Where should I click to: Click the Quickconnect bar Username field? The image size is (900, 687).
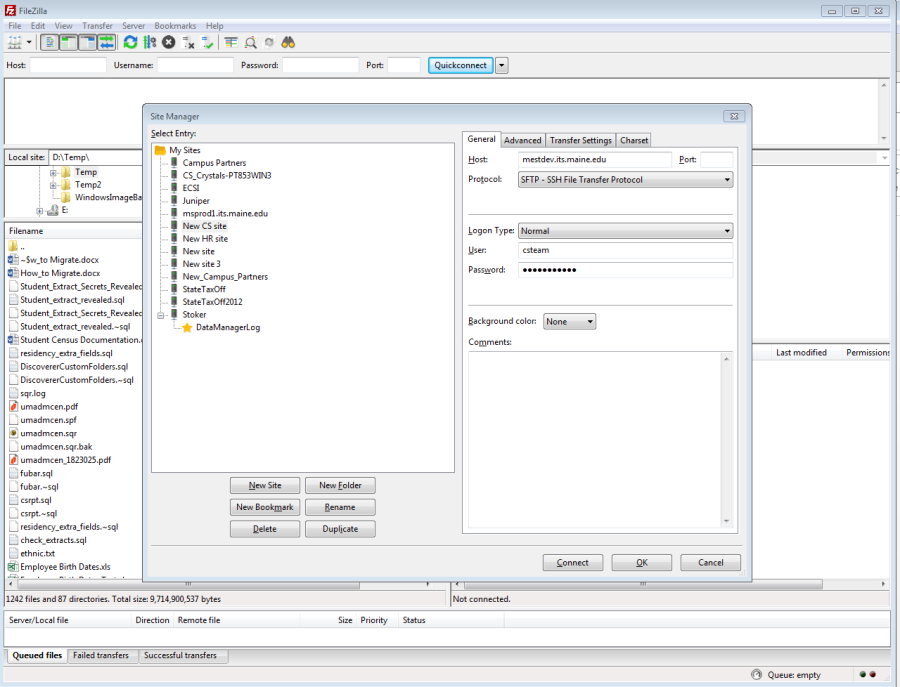(x=195, y=65)
